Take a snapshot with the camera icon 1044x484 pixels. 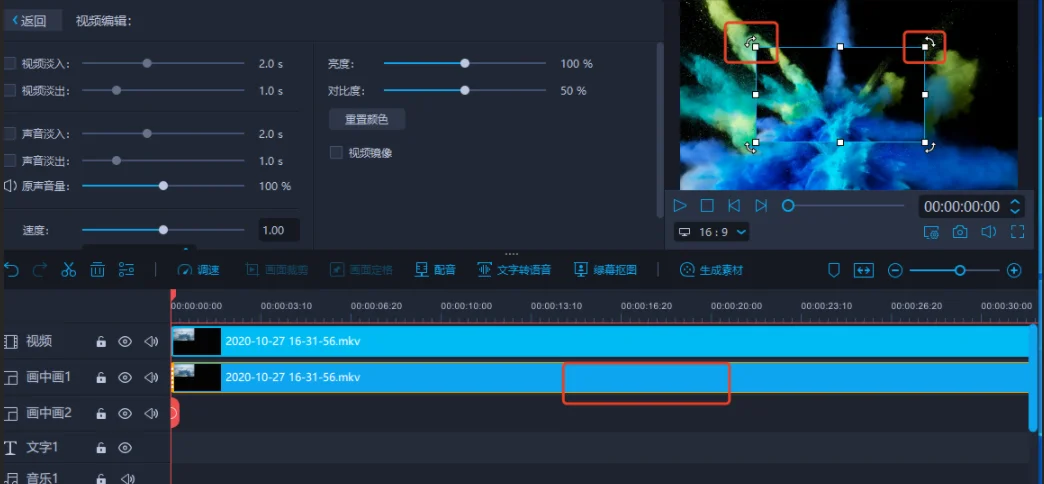coord(959,232)
